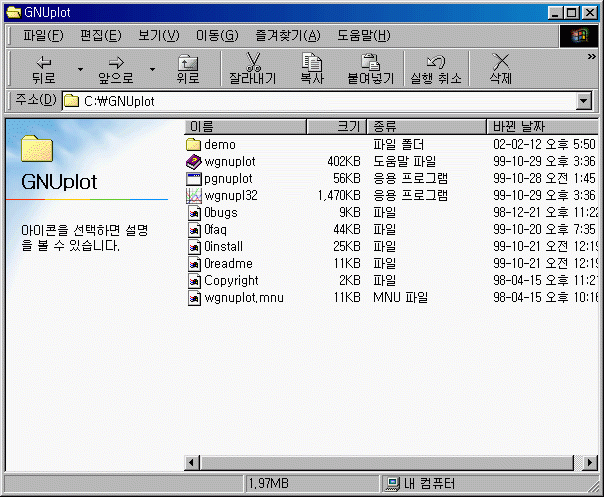This screenshot has height=497, width=604.
Task: Click the date 02-02-12 오후 5:50
Action: coord(544,144)
